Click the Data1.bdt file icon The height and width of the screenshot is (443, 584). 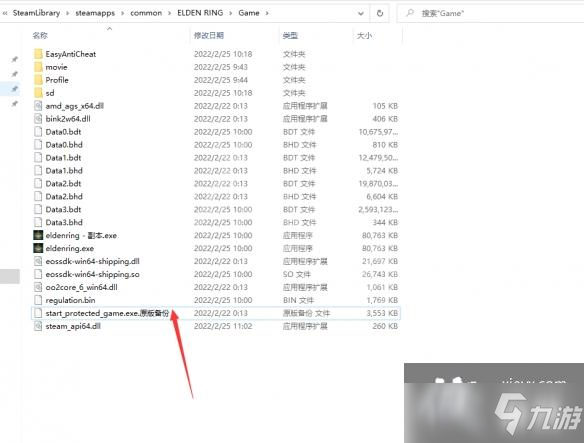tap(38, 158)
